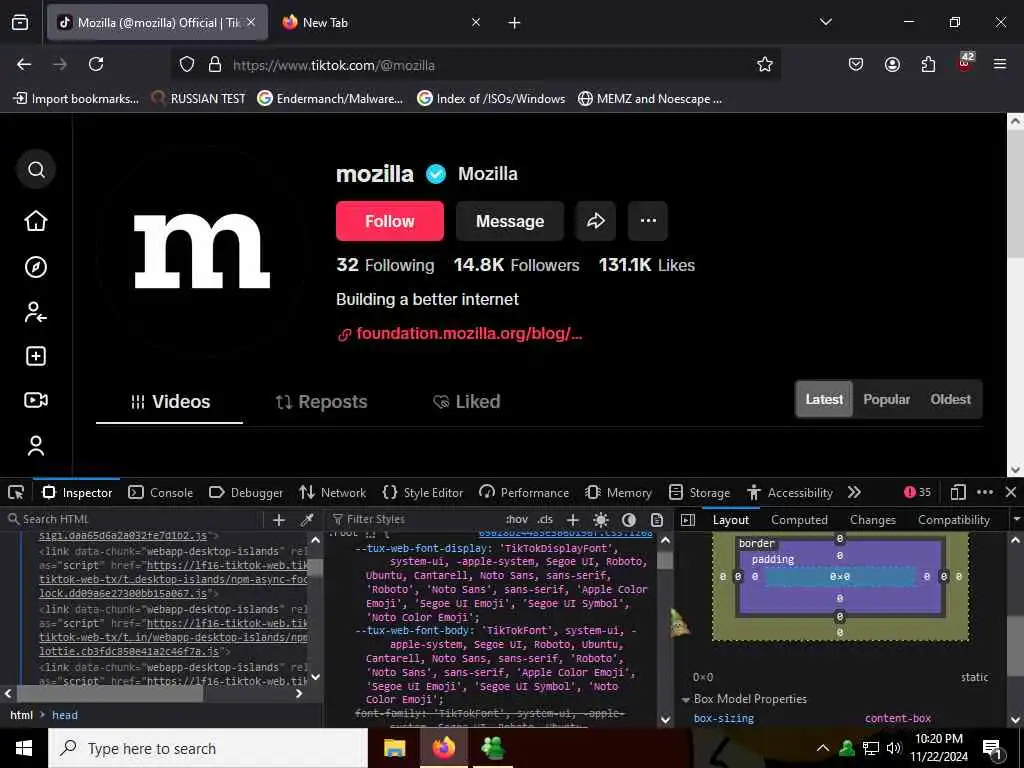The width and height of the screenshot is (1024, 768).
Task: Open the Profile person icon in sidebar
Action: [x=36, y=445]
